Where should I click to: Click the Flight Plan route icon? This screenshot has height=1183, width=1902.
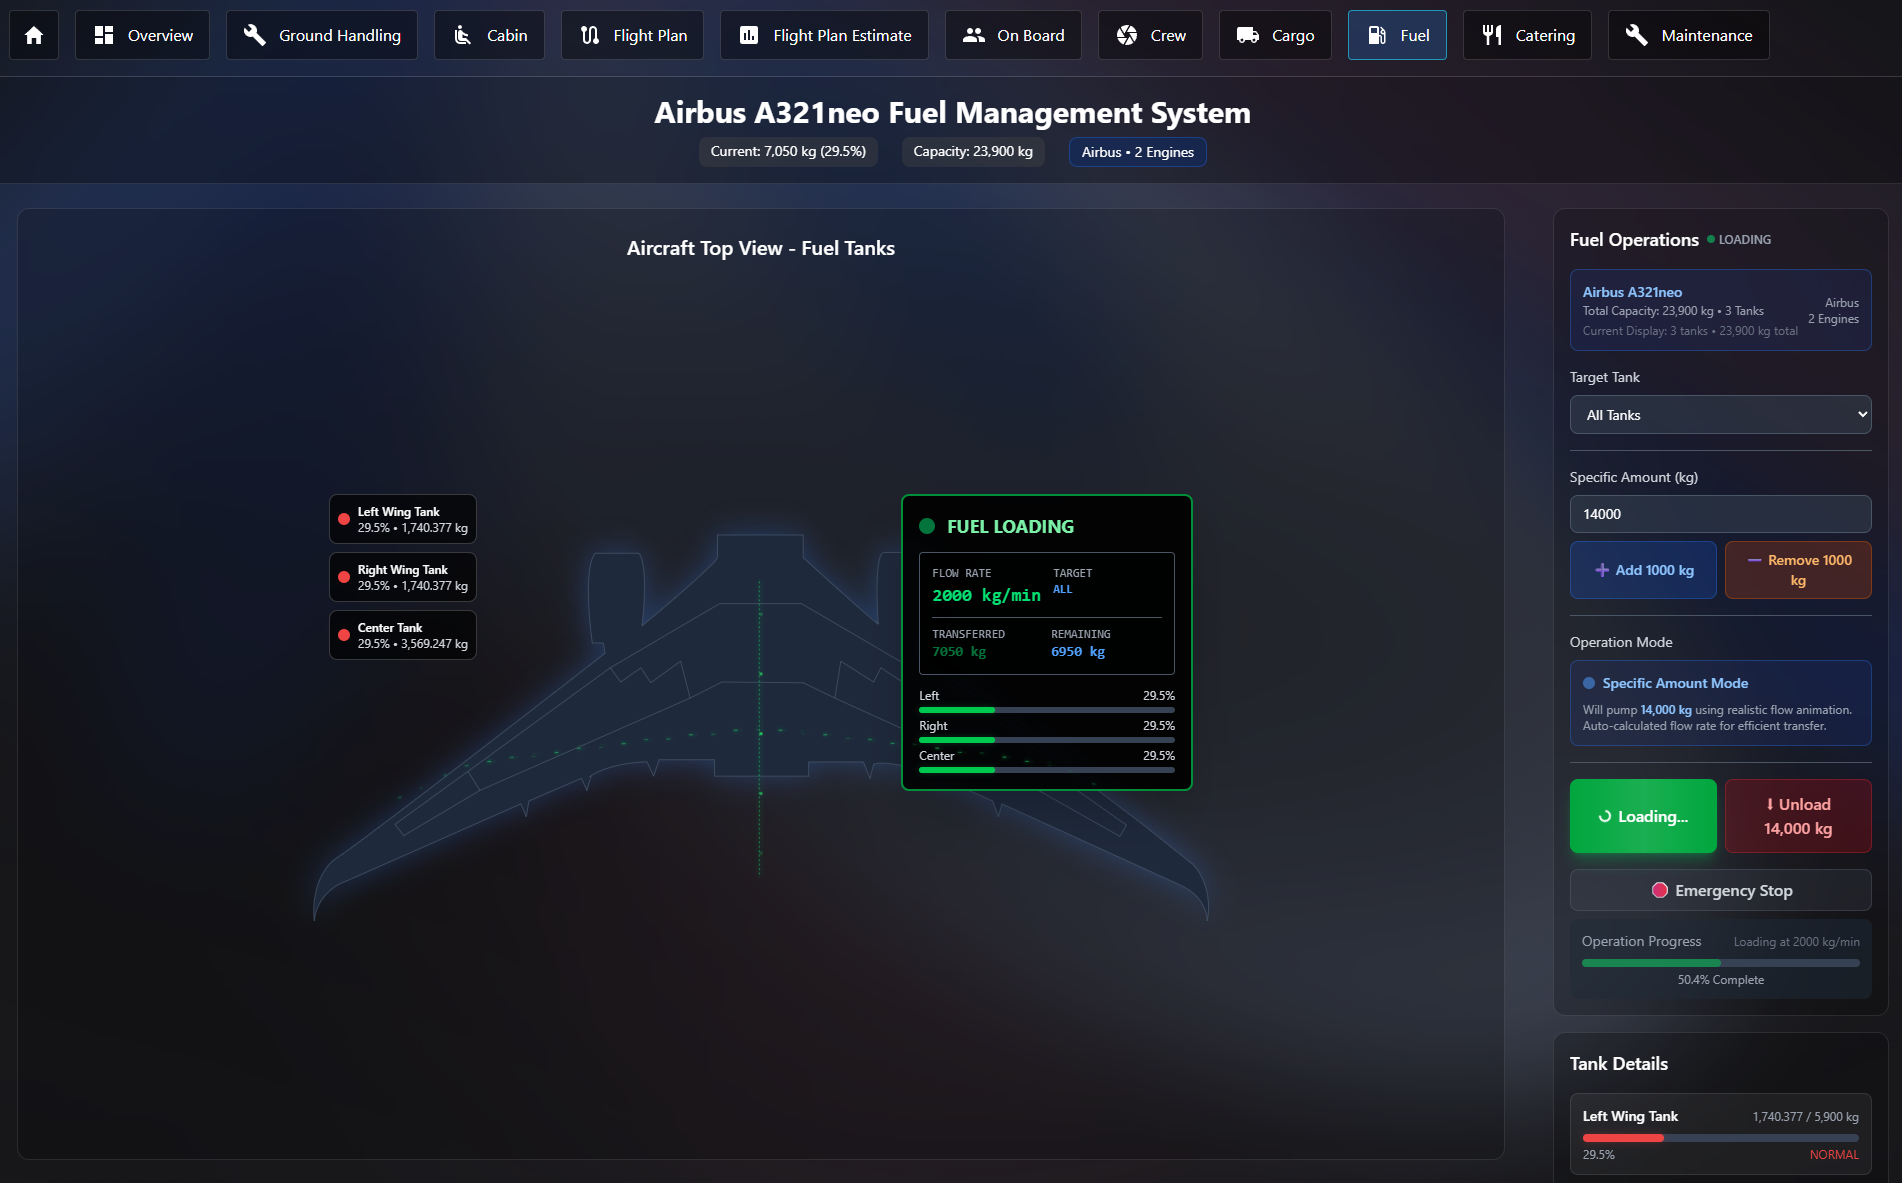pyautogui.click(x=590, y=35)
